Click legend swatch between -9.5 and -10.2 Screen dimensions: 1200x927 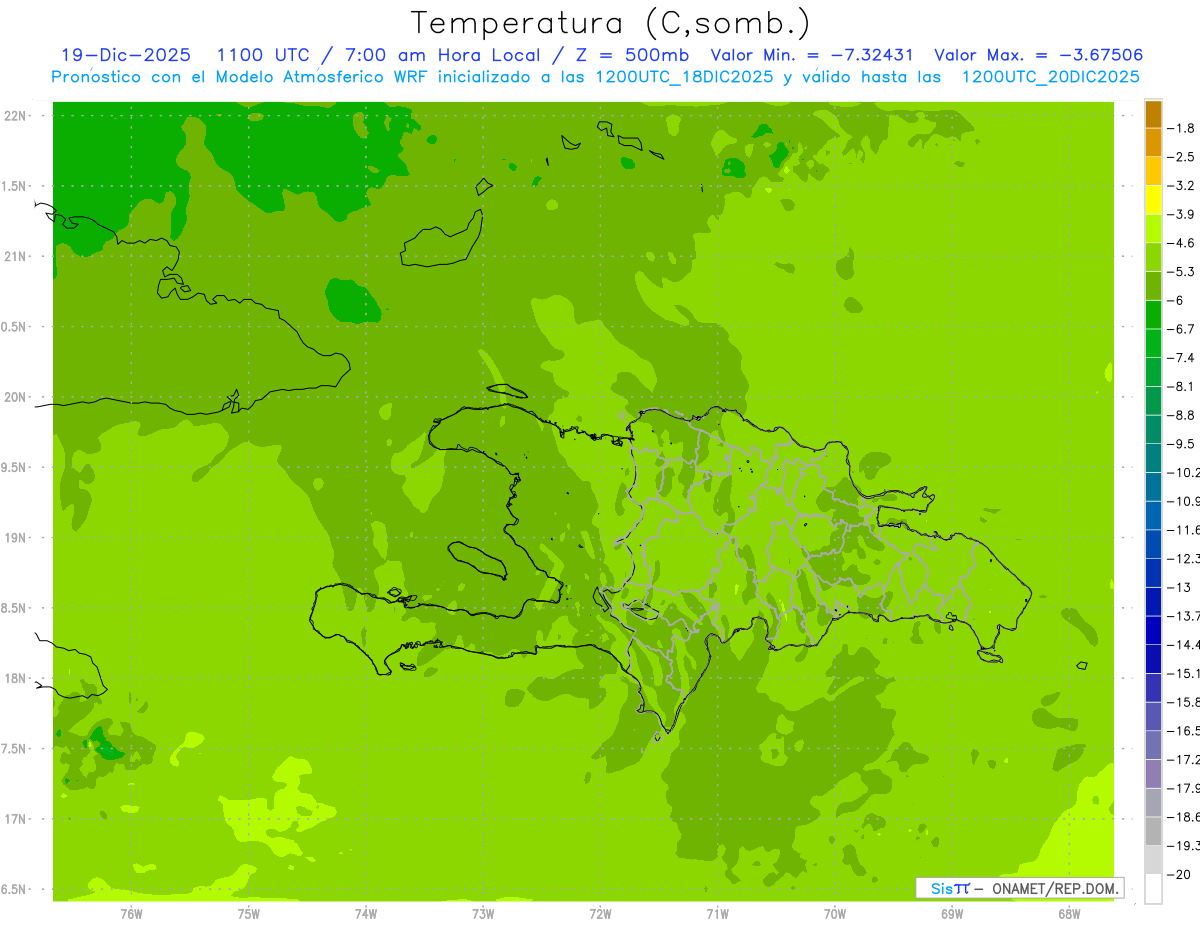click(x=1153, y=458)
